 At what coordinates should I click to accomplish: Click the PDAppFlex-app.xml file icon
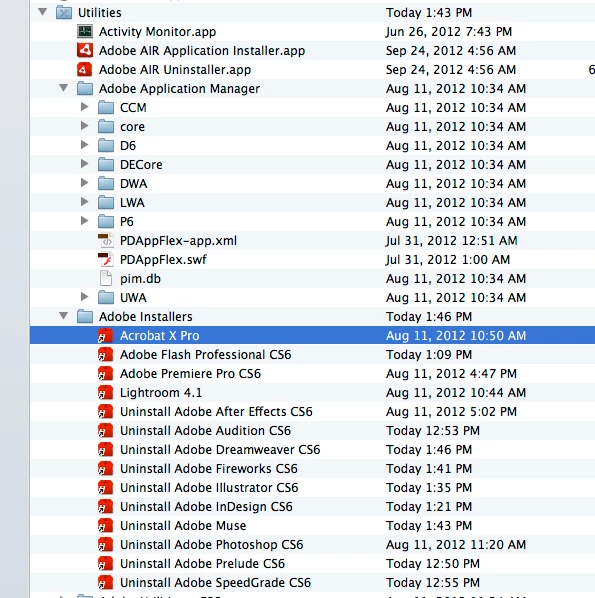[x=106, y=241]
